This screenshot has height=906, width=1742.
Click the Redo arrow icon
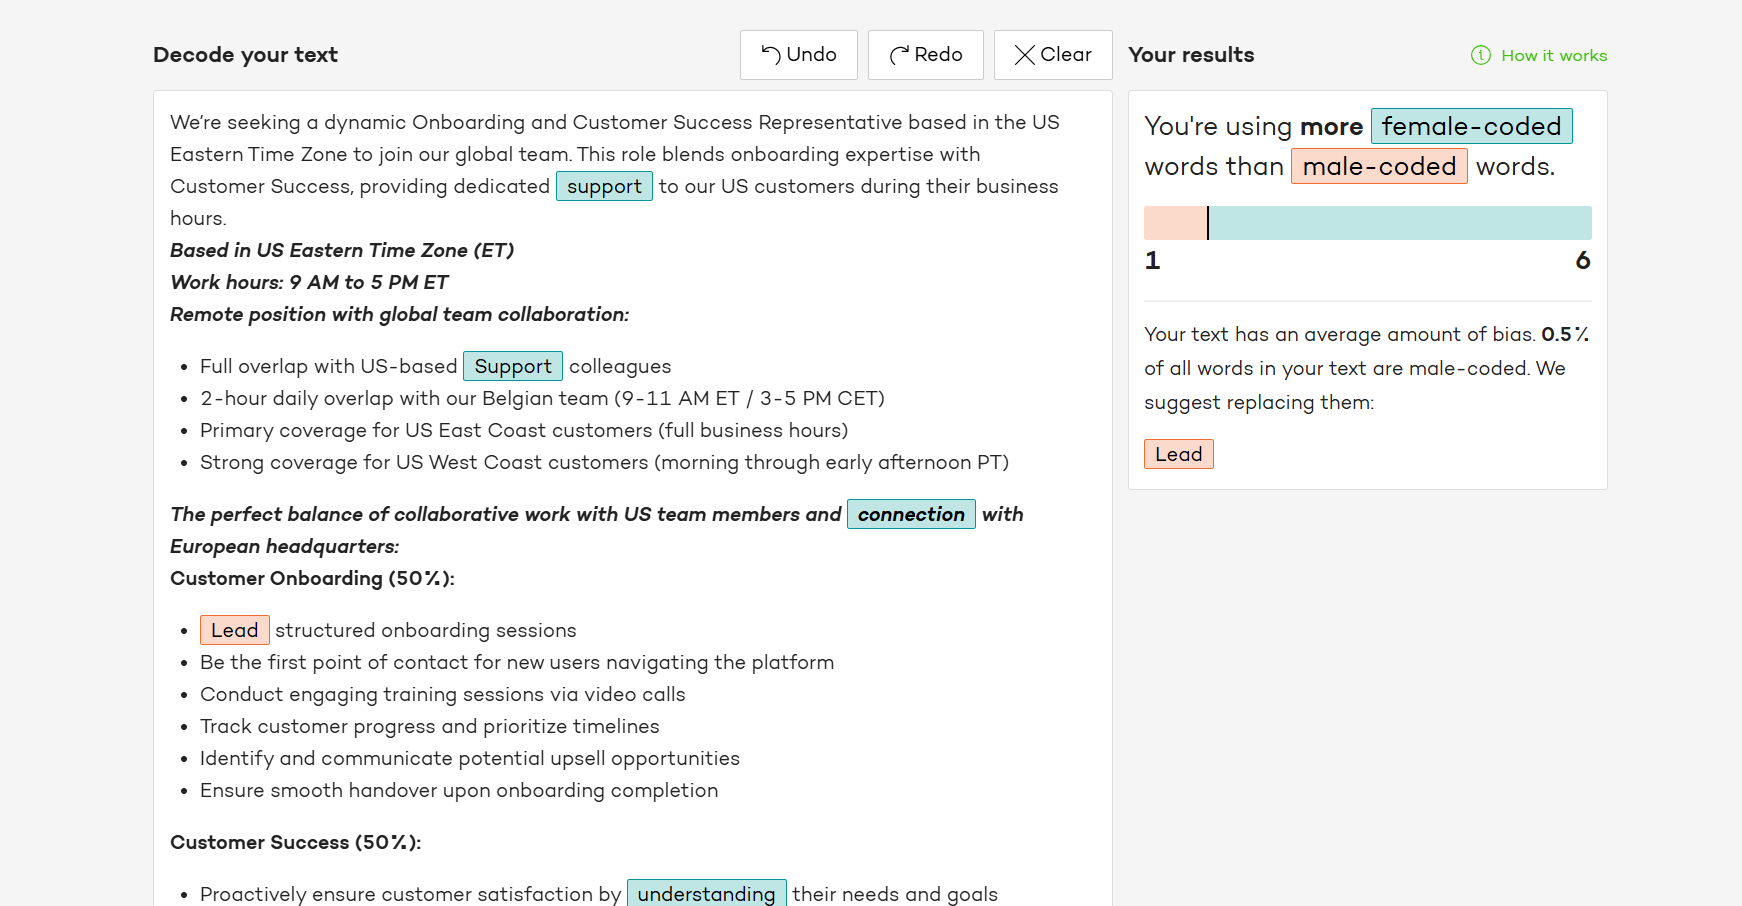coord(898,55)
